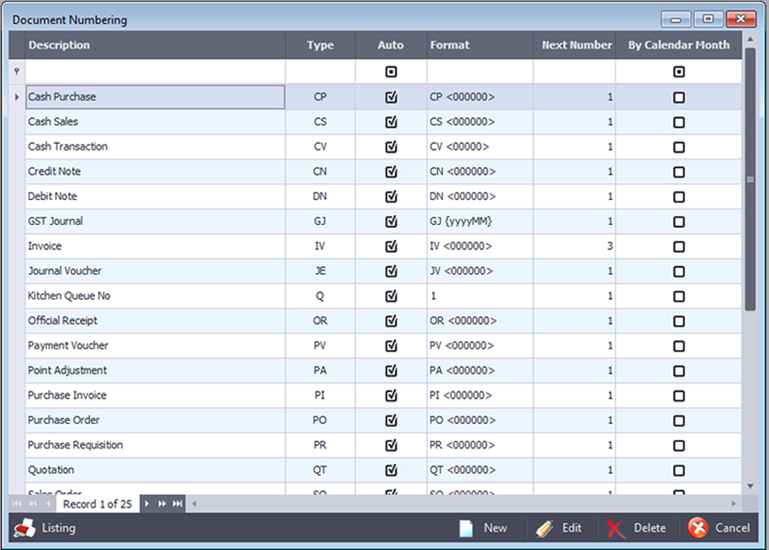Toggle Auto filter checkbox in filter row
Image resolution: width=769 pixels, height=550 pixels.
pyautogui.click(x=391, y=72)
